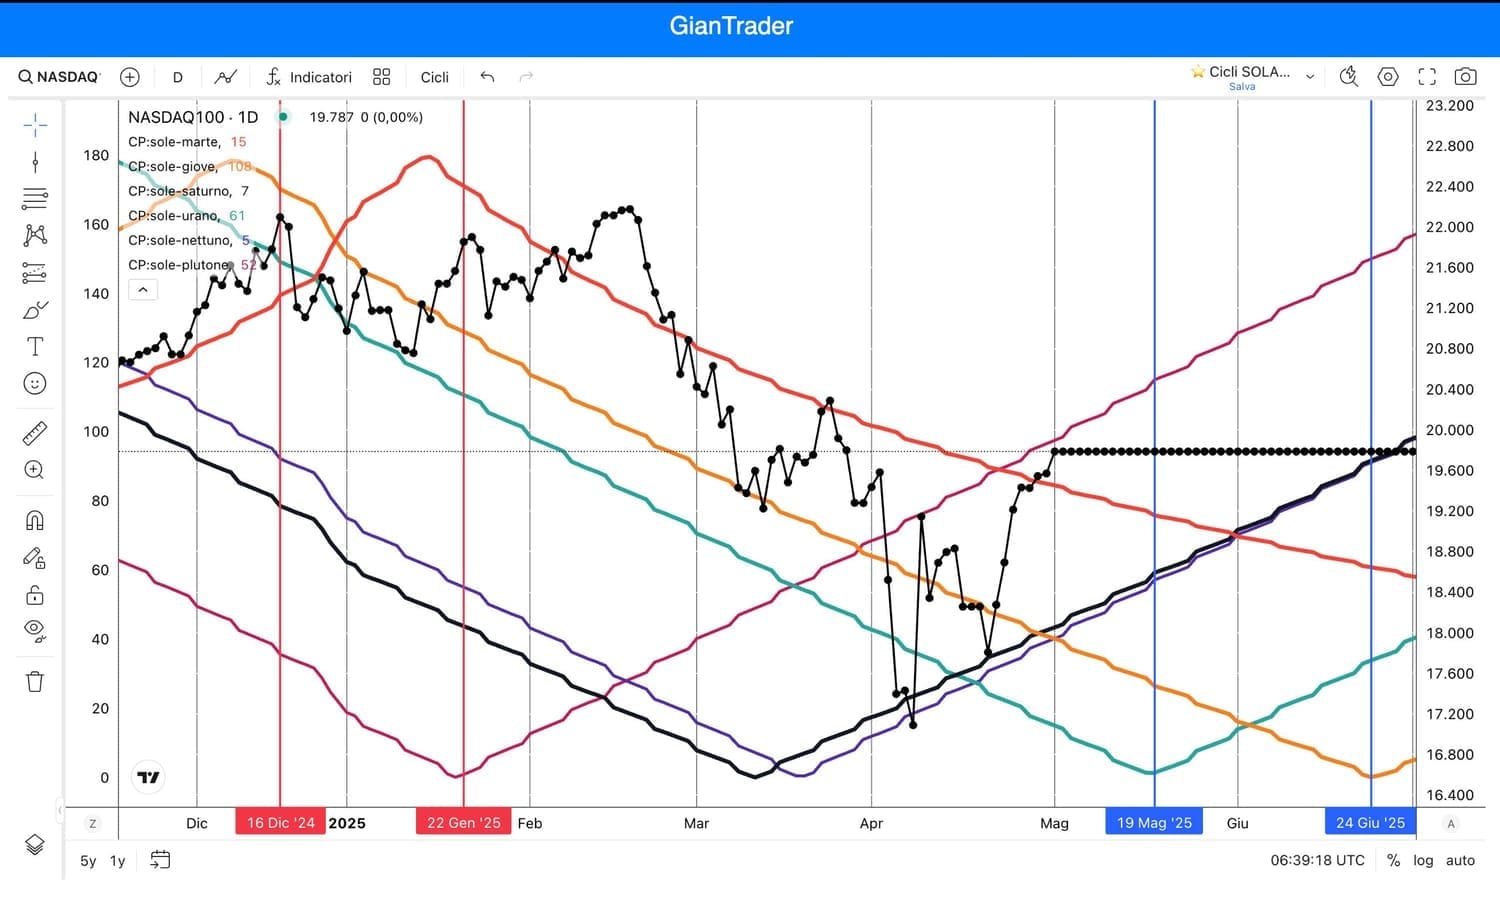Toggle percent scale mode
This screenshot has height=906, width=1500.
[x=1393, y=860]
